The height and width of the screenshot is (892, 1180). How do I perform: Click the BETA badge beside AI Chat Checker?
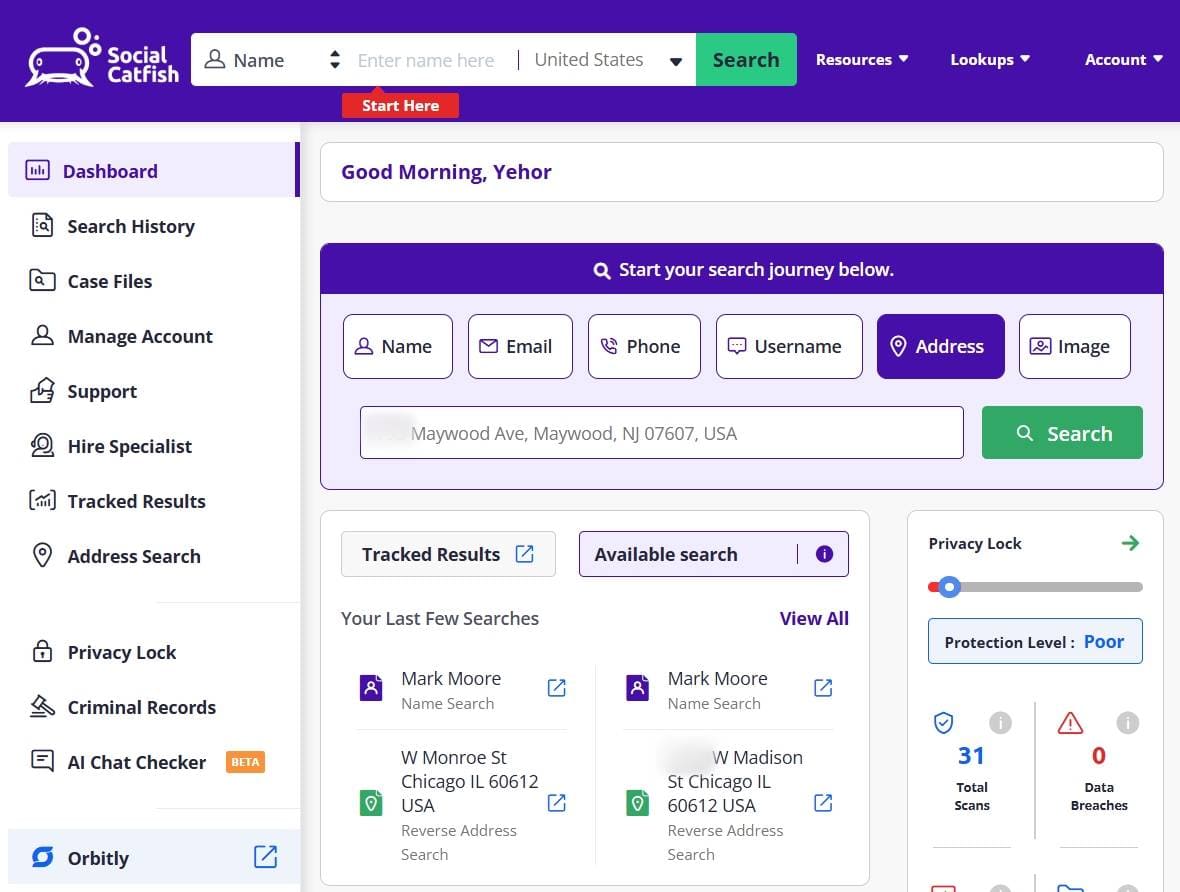coord(245,762)
